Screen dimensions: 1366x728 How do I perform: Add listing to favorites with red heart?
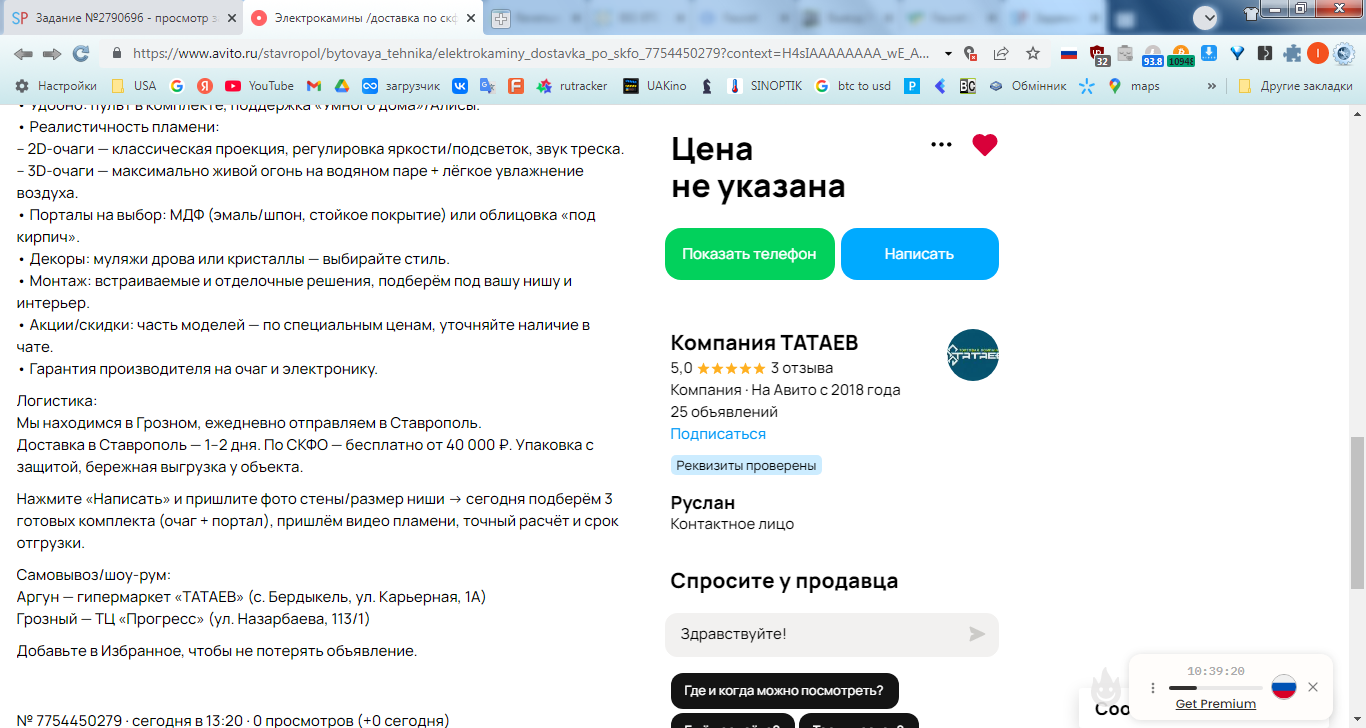click(x=985, y=145)
